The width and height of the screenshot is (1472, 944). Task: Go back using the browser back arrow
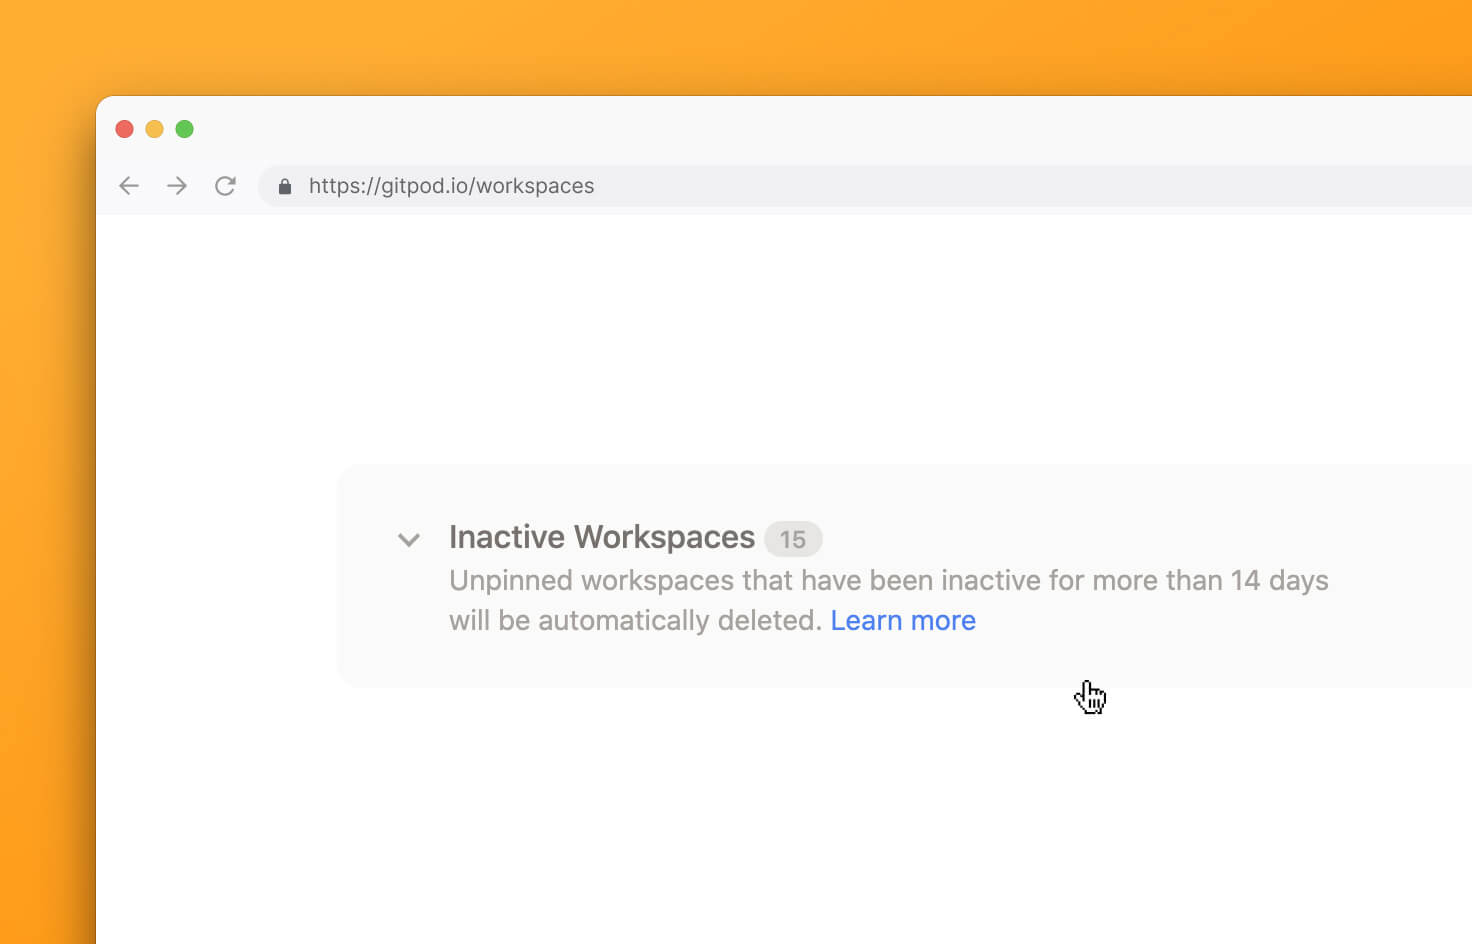click(129, 186)
